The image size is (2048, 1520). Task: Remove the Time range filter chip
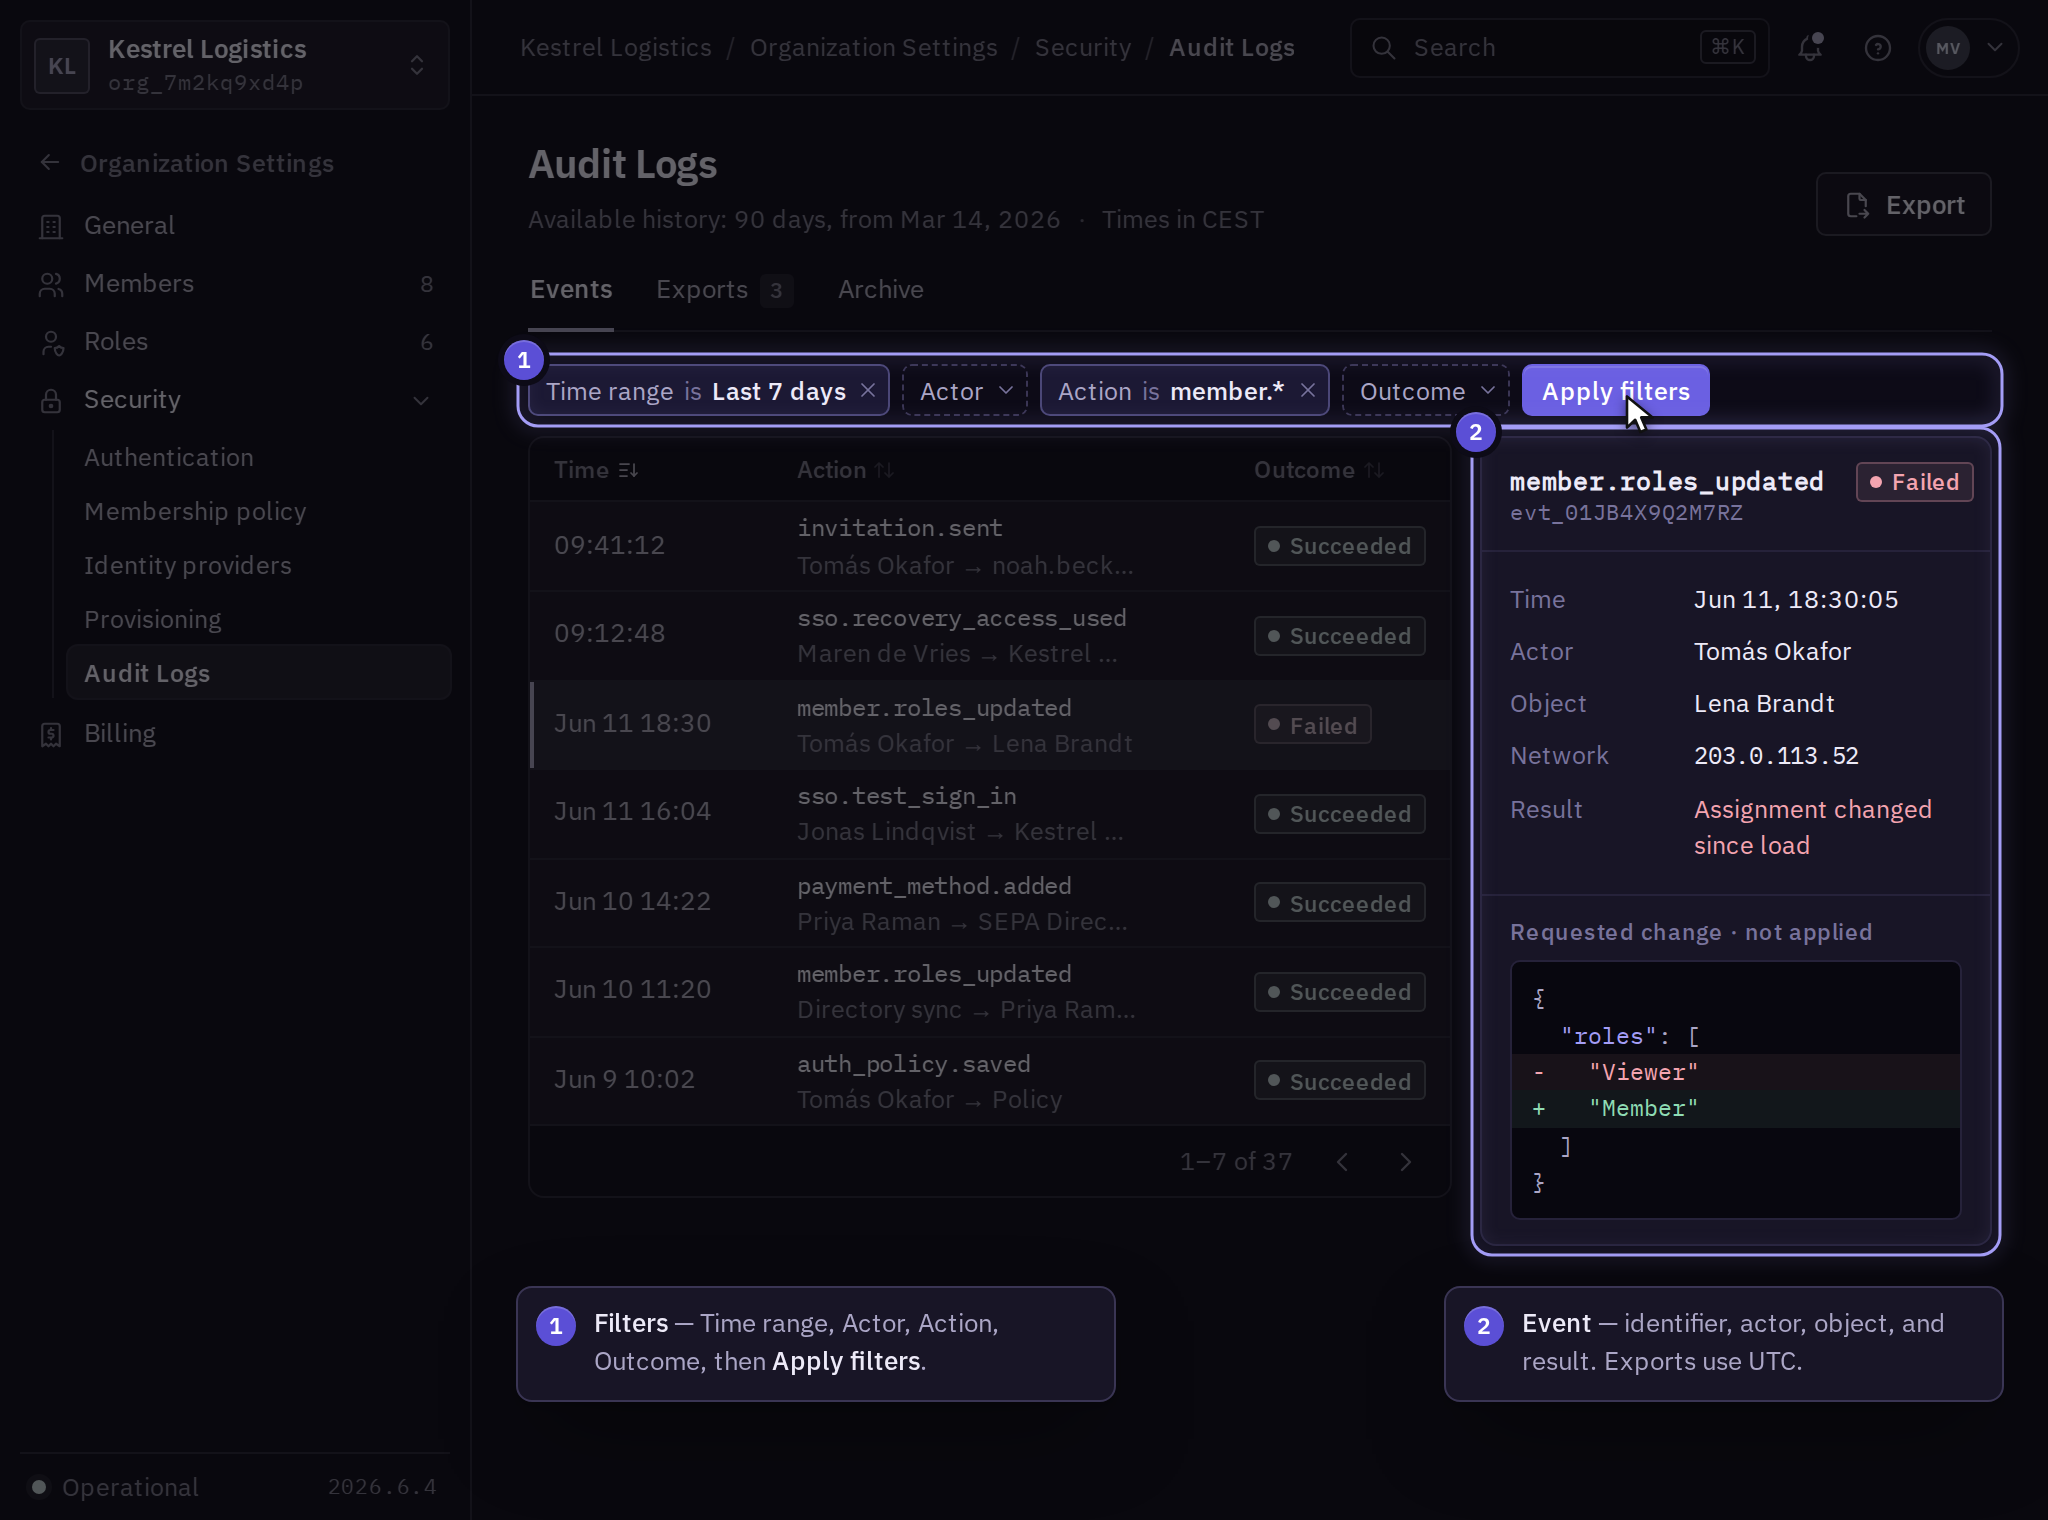point(868,390)
